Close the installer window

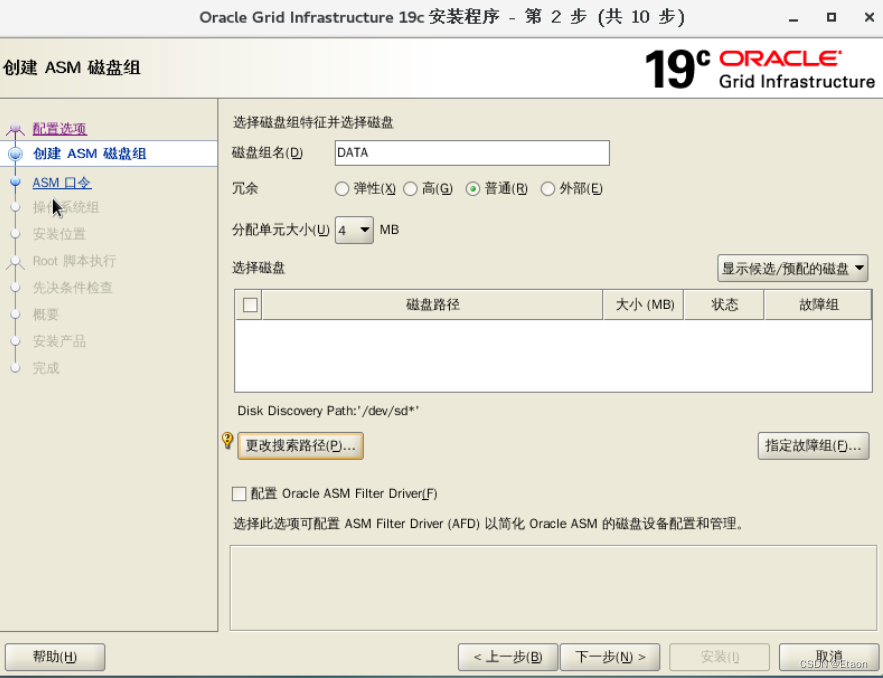(x=869, y=17)
